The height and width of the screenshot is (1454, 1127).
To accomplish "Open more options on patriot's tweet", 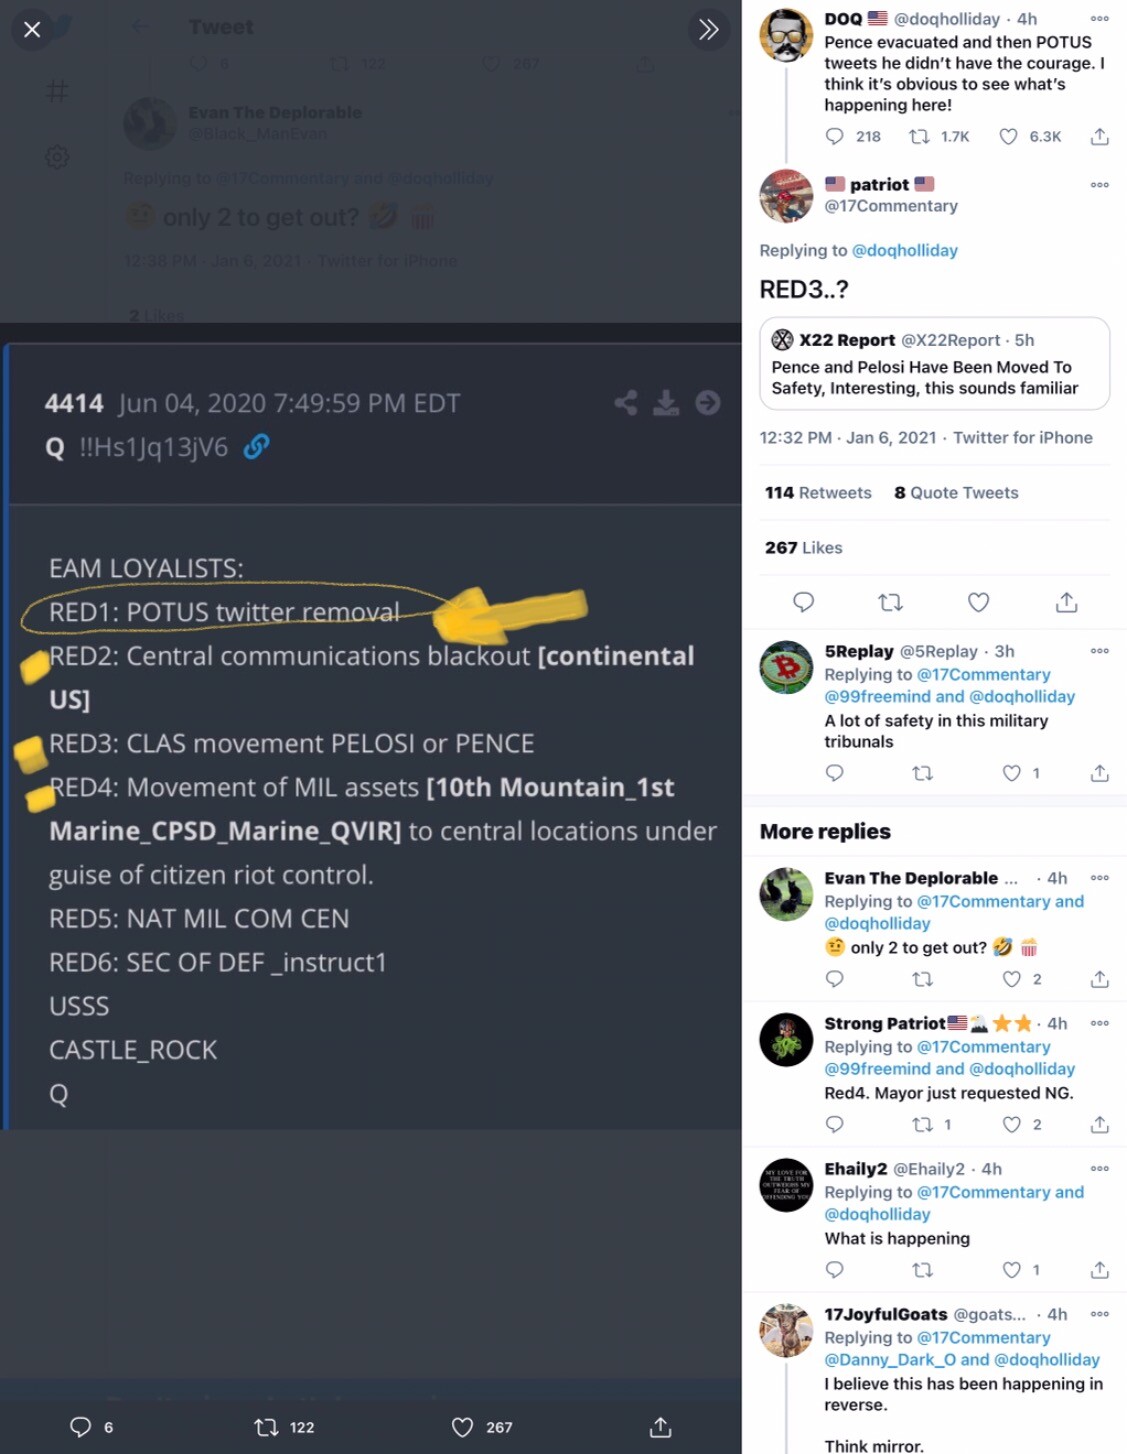I will (x=1099, y=185).
